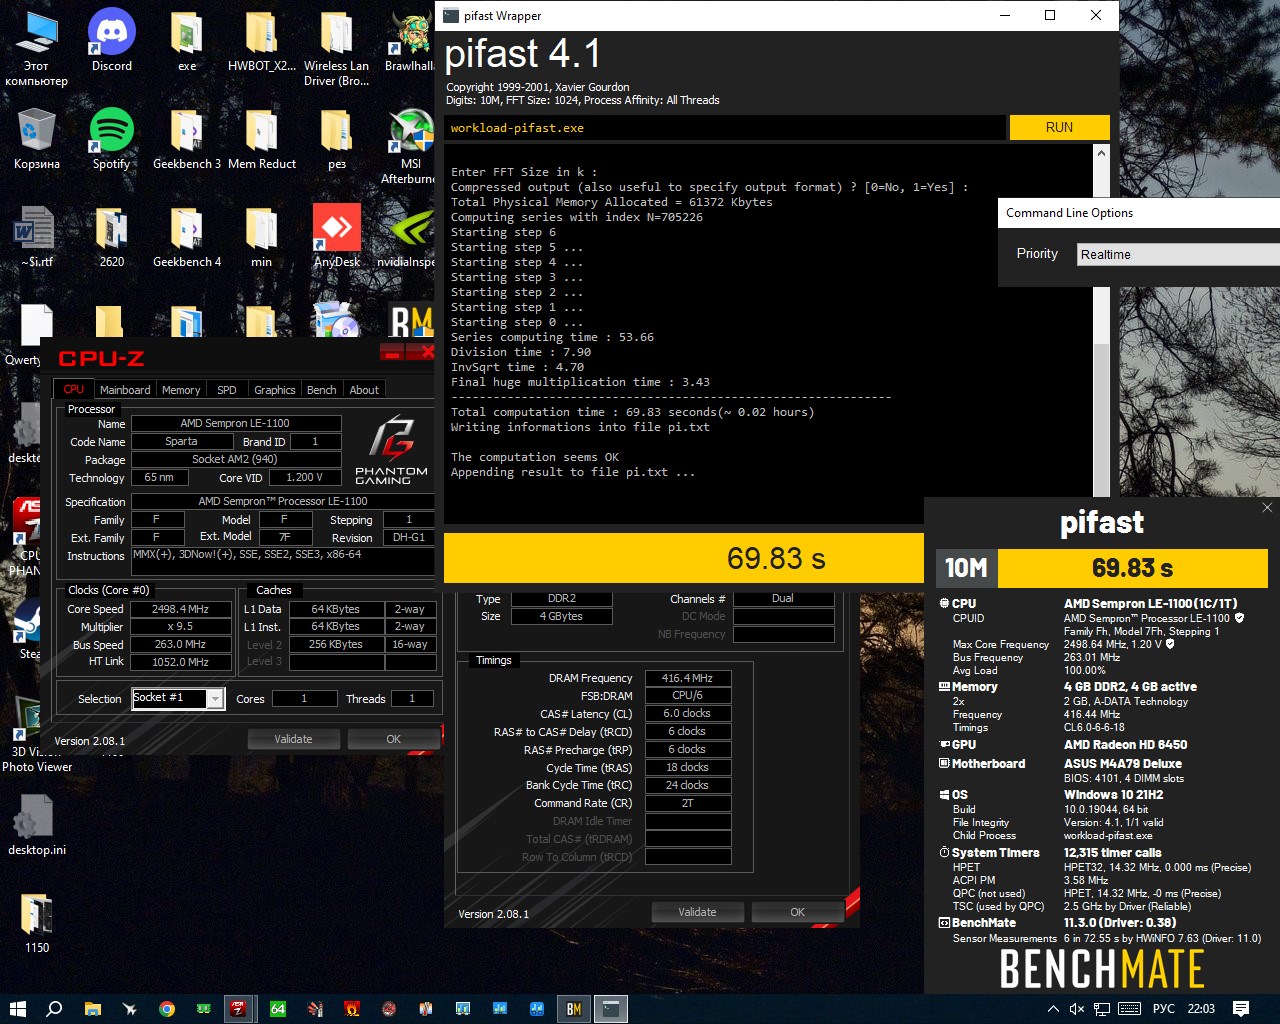Open the Discord desktop shortcut
This screenshot has height=1024, width=1280.
112,41
